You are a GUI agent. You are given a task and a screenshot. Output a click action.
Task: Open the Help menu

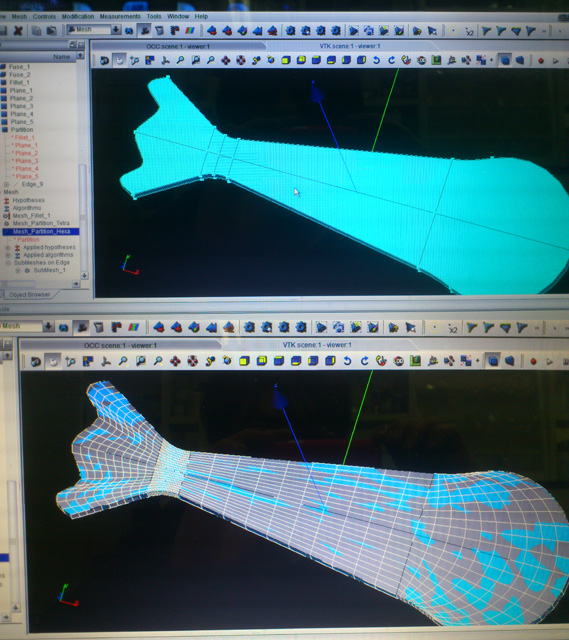pyautogui.click(x=201, y=17)
